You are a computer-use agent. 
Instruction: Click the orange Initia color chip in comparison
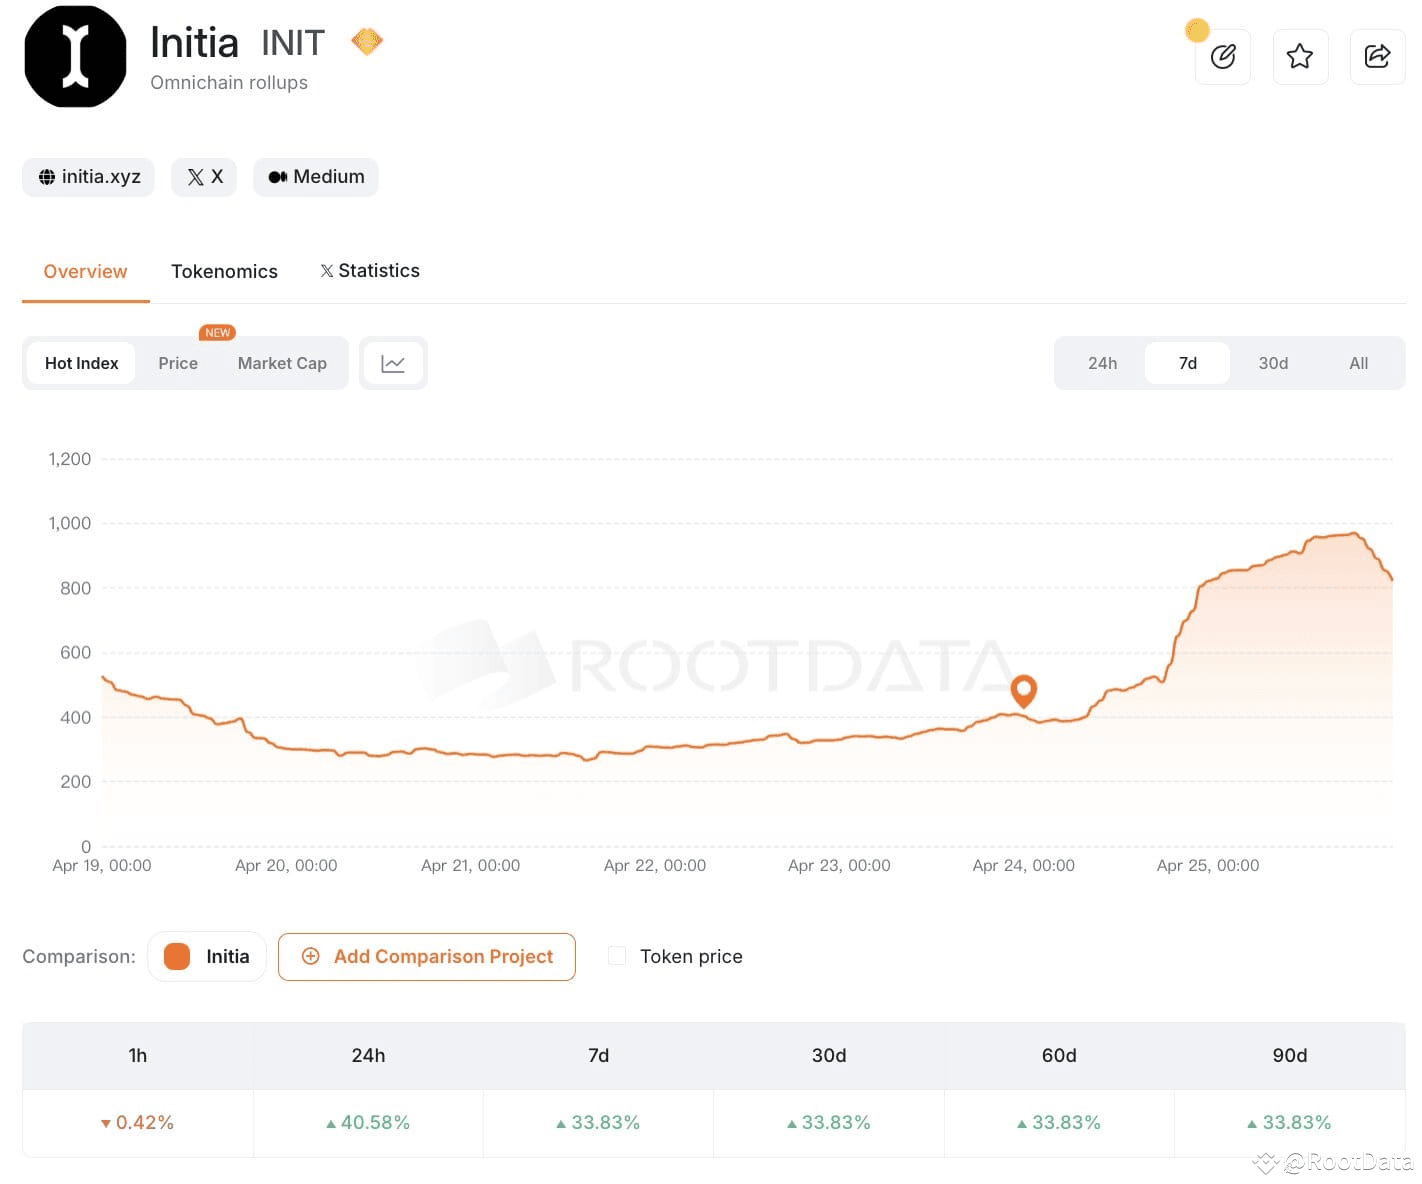176,956
